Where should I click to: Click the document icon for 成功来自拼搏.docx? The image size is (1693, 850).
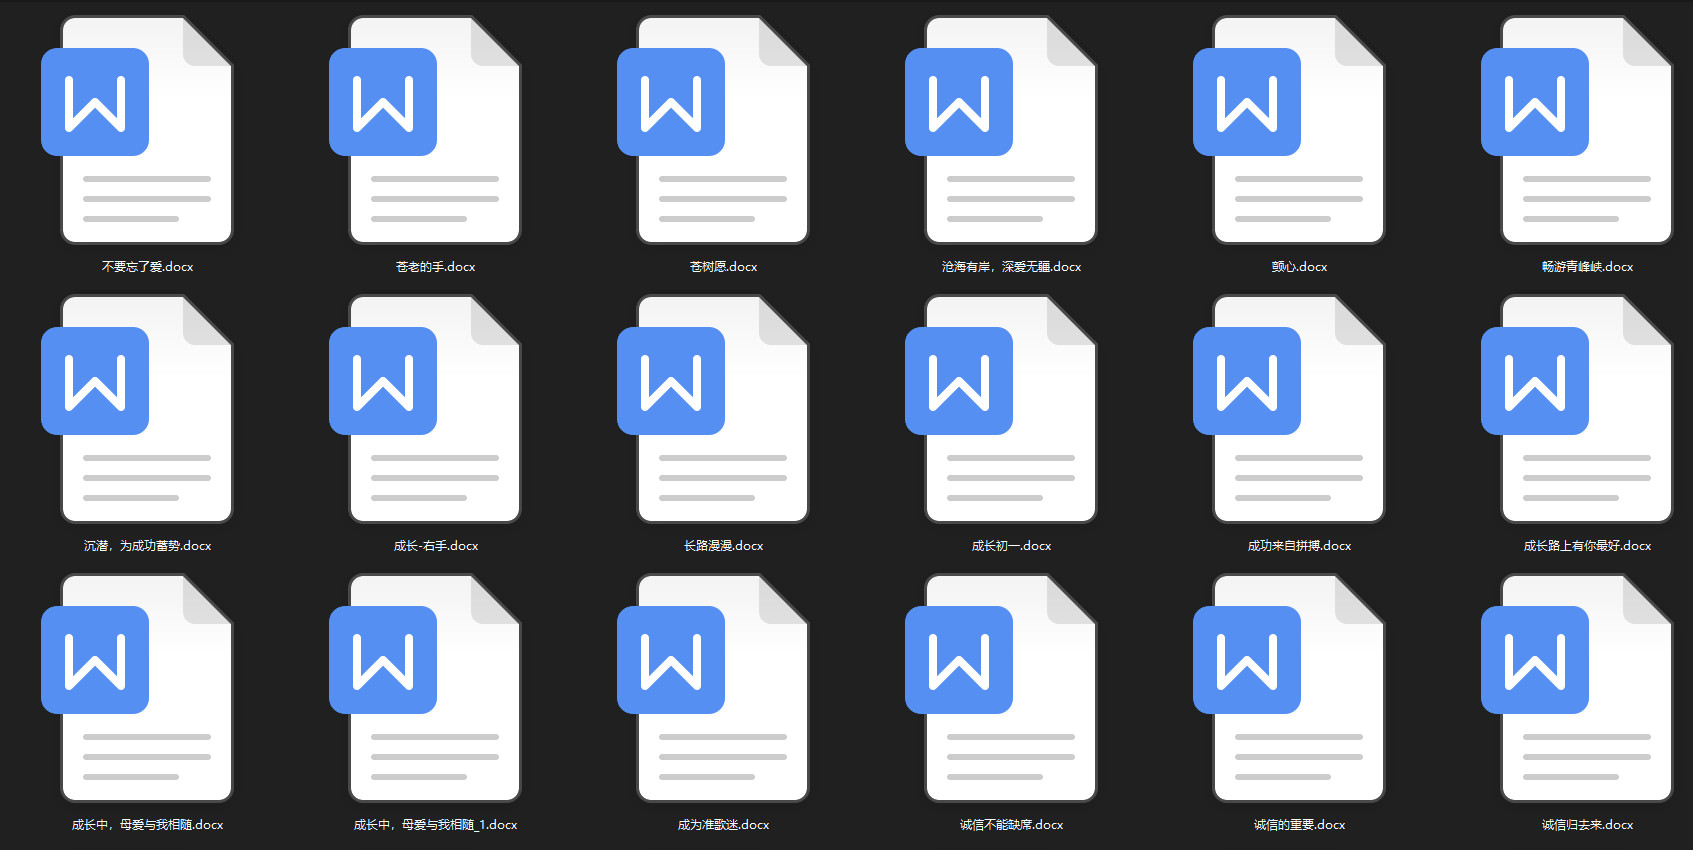point(1289,409)
